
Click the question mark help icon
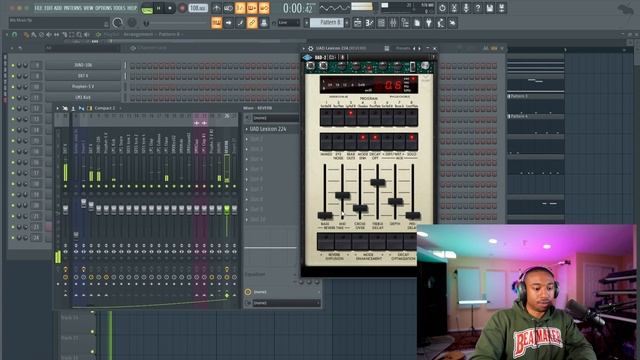click(x=478, y=8)
